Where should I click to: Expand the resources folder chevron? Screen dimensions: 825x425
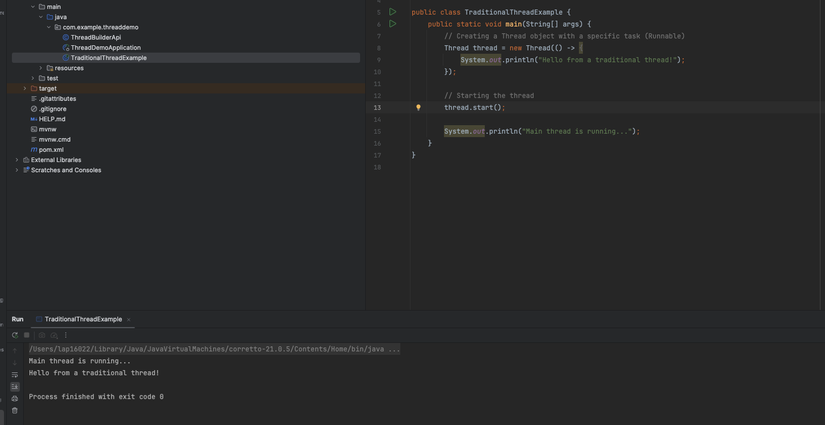tap(41, 68)
